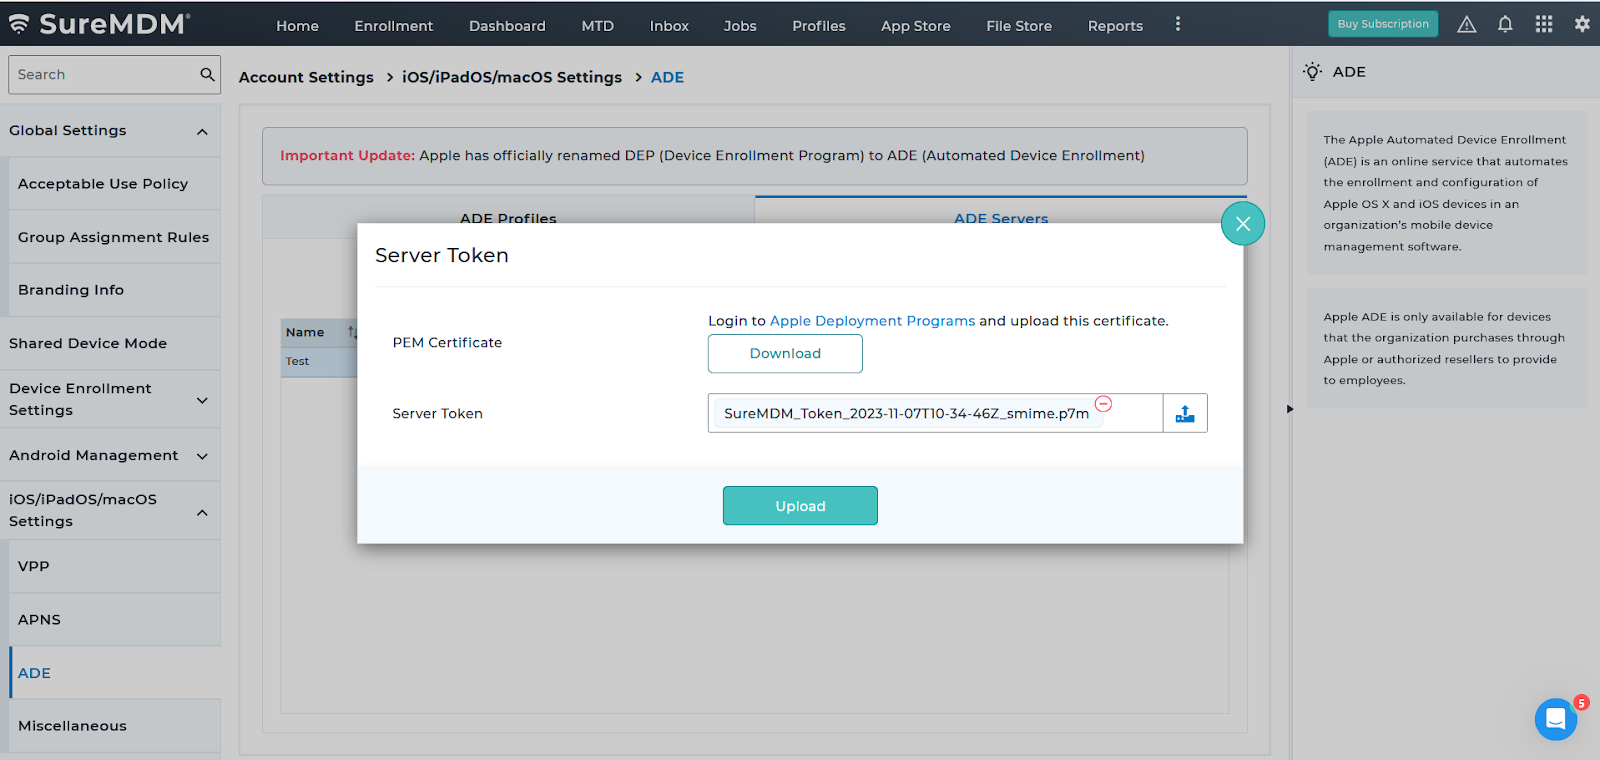Viewport: 1600px width, 760px height.
Task: Expand the Android Management section
Action: coord(202,456)
